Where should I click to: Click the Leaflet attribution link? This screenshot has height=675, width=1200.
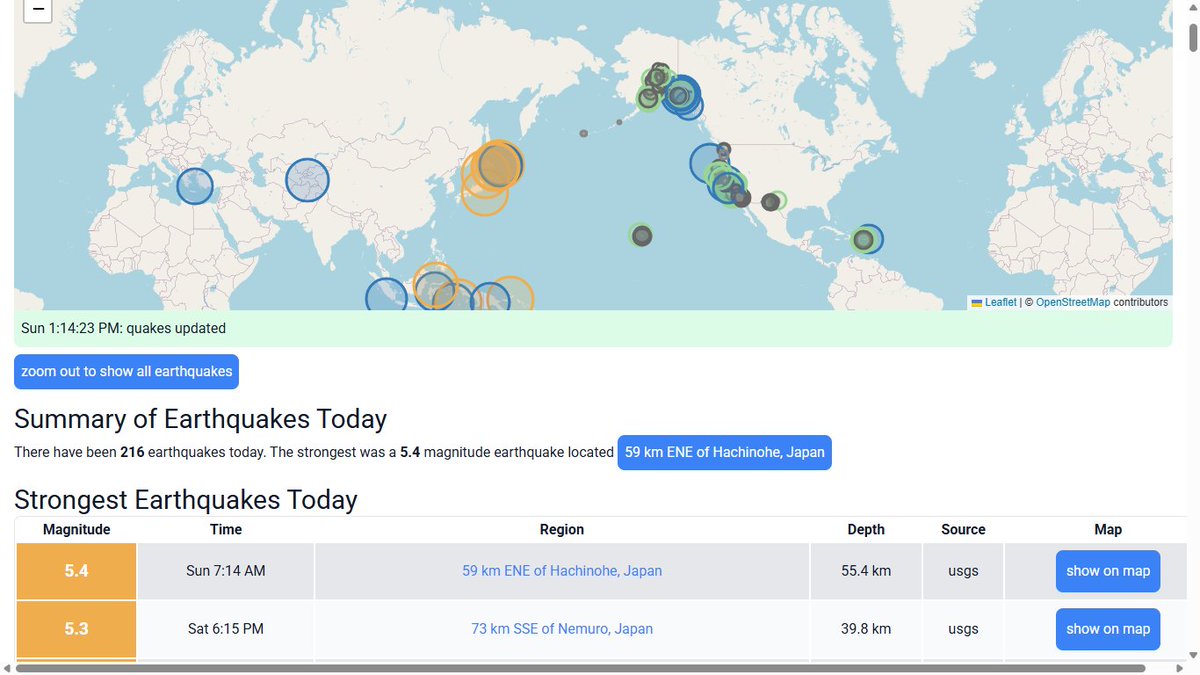point(1000,302)
